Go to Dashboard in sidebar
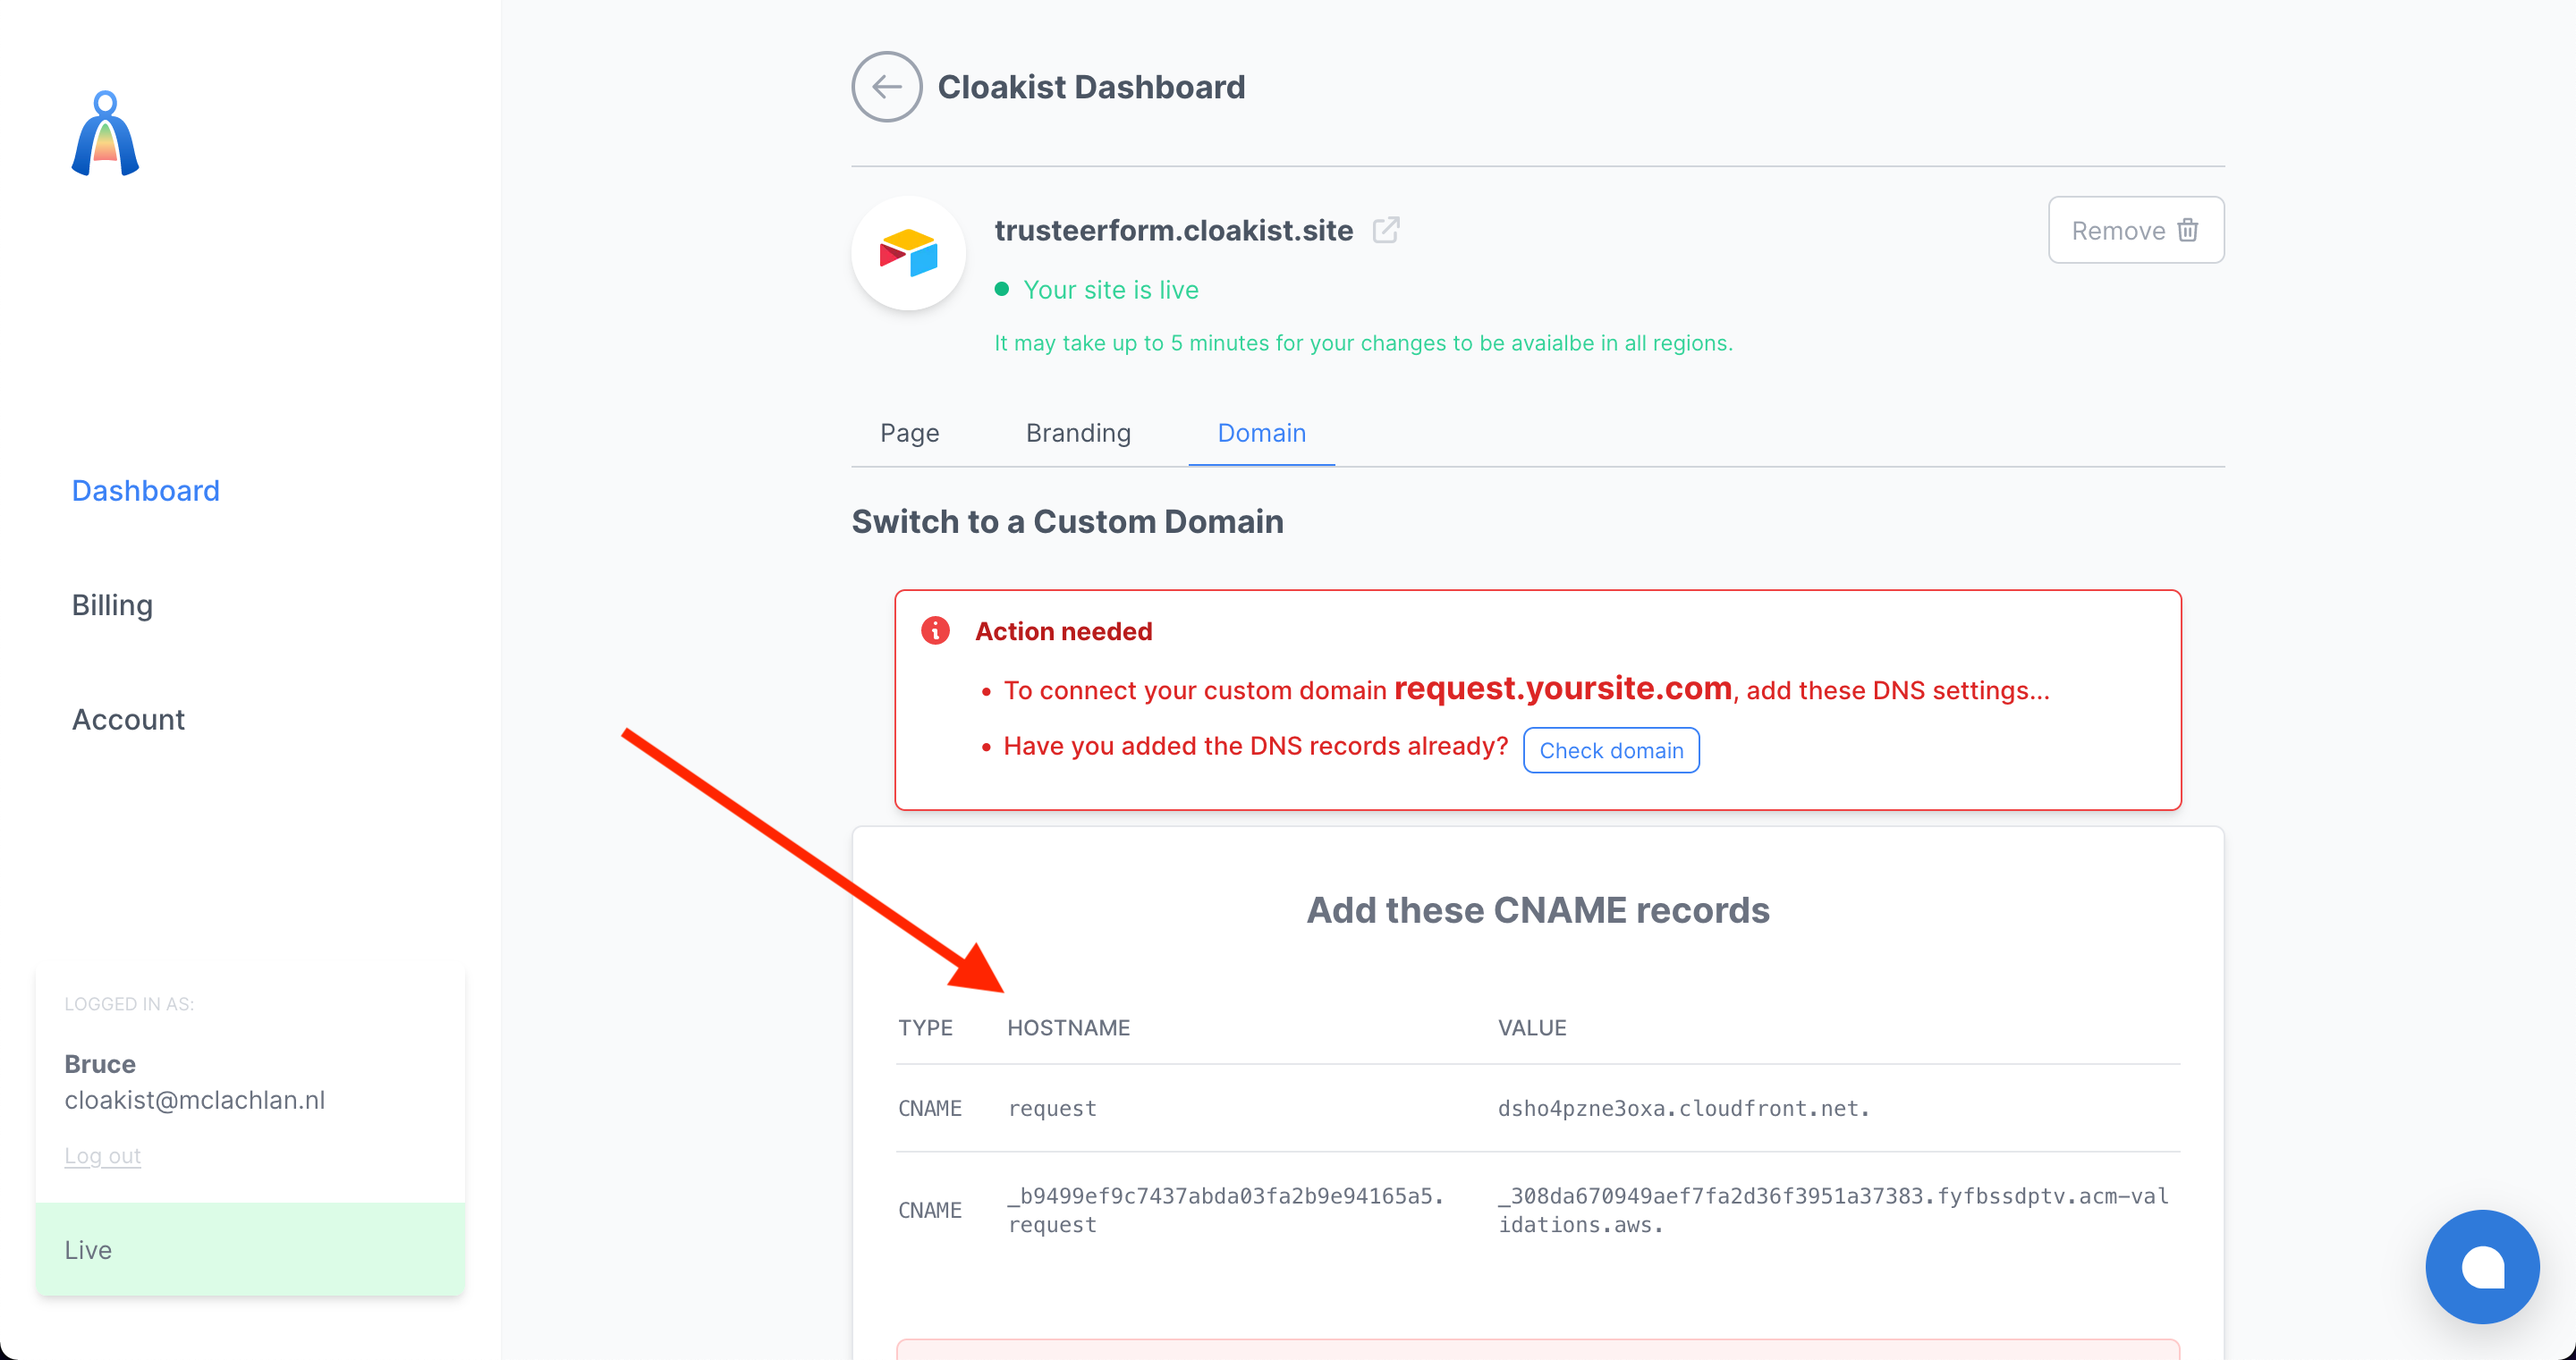 click(145, 491)
